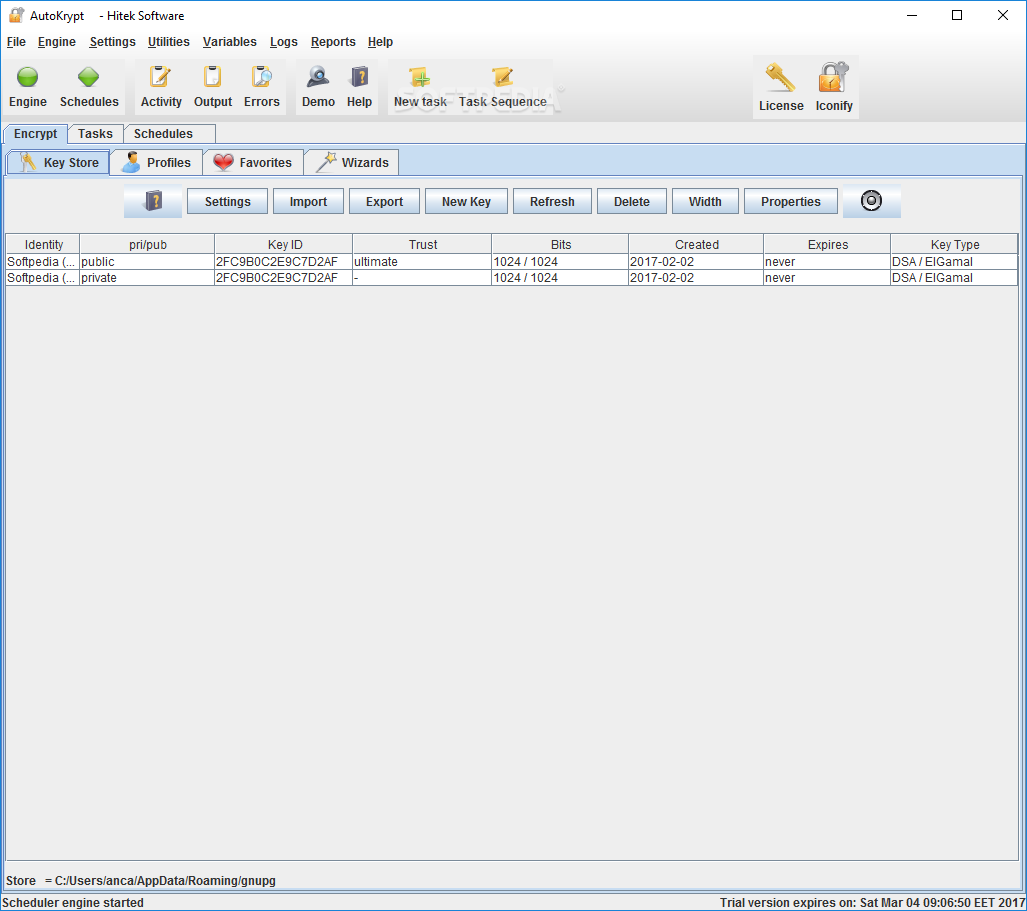Click the Created column header
Image resolution: width=1027 pixels, height=911 pixels.
click(x=696, y=244)
